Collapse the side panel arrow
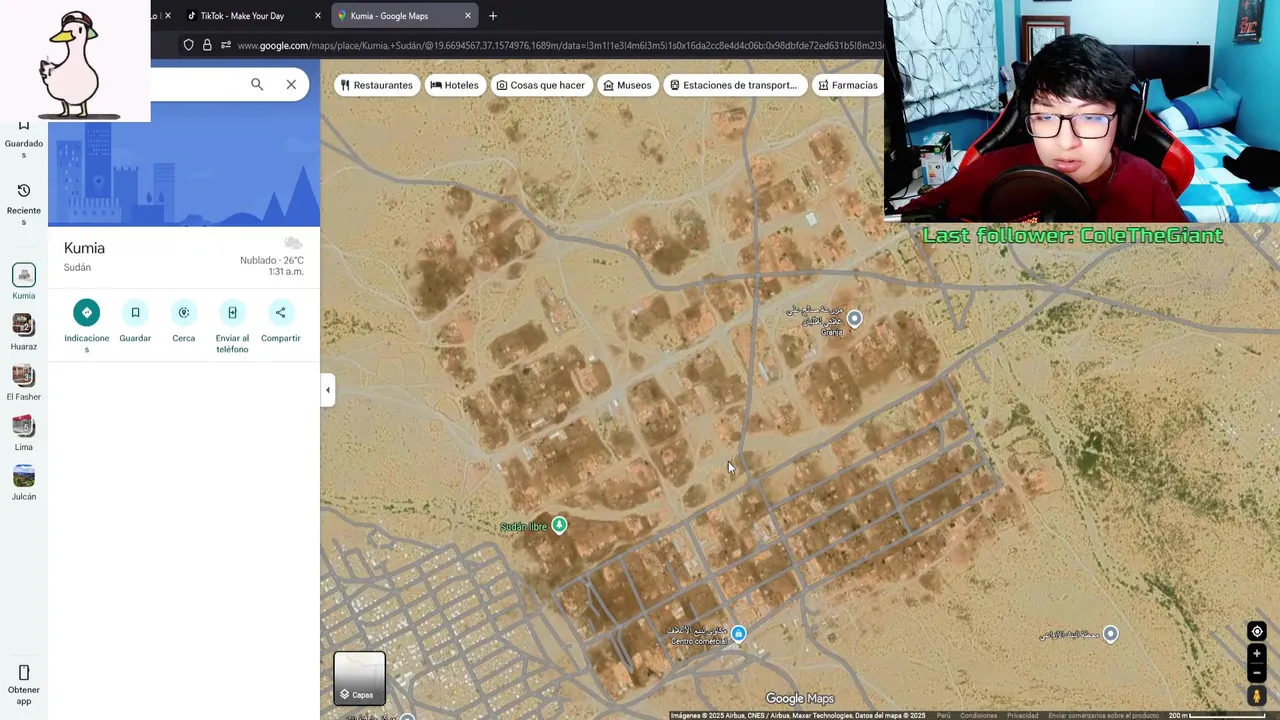 [327, 390]
